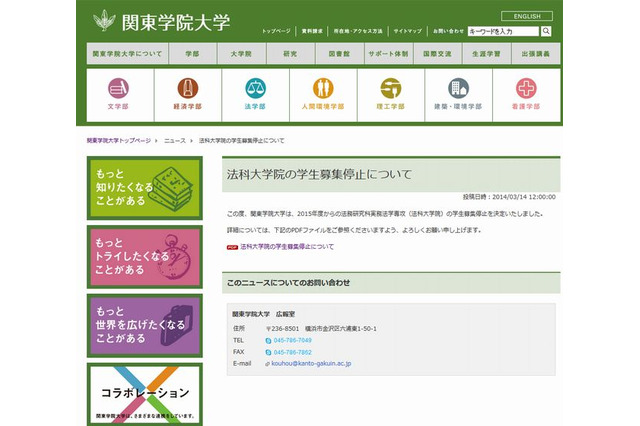
Task: Open the 生涯学習 menu item
Action: tap(486, 53)
